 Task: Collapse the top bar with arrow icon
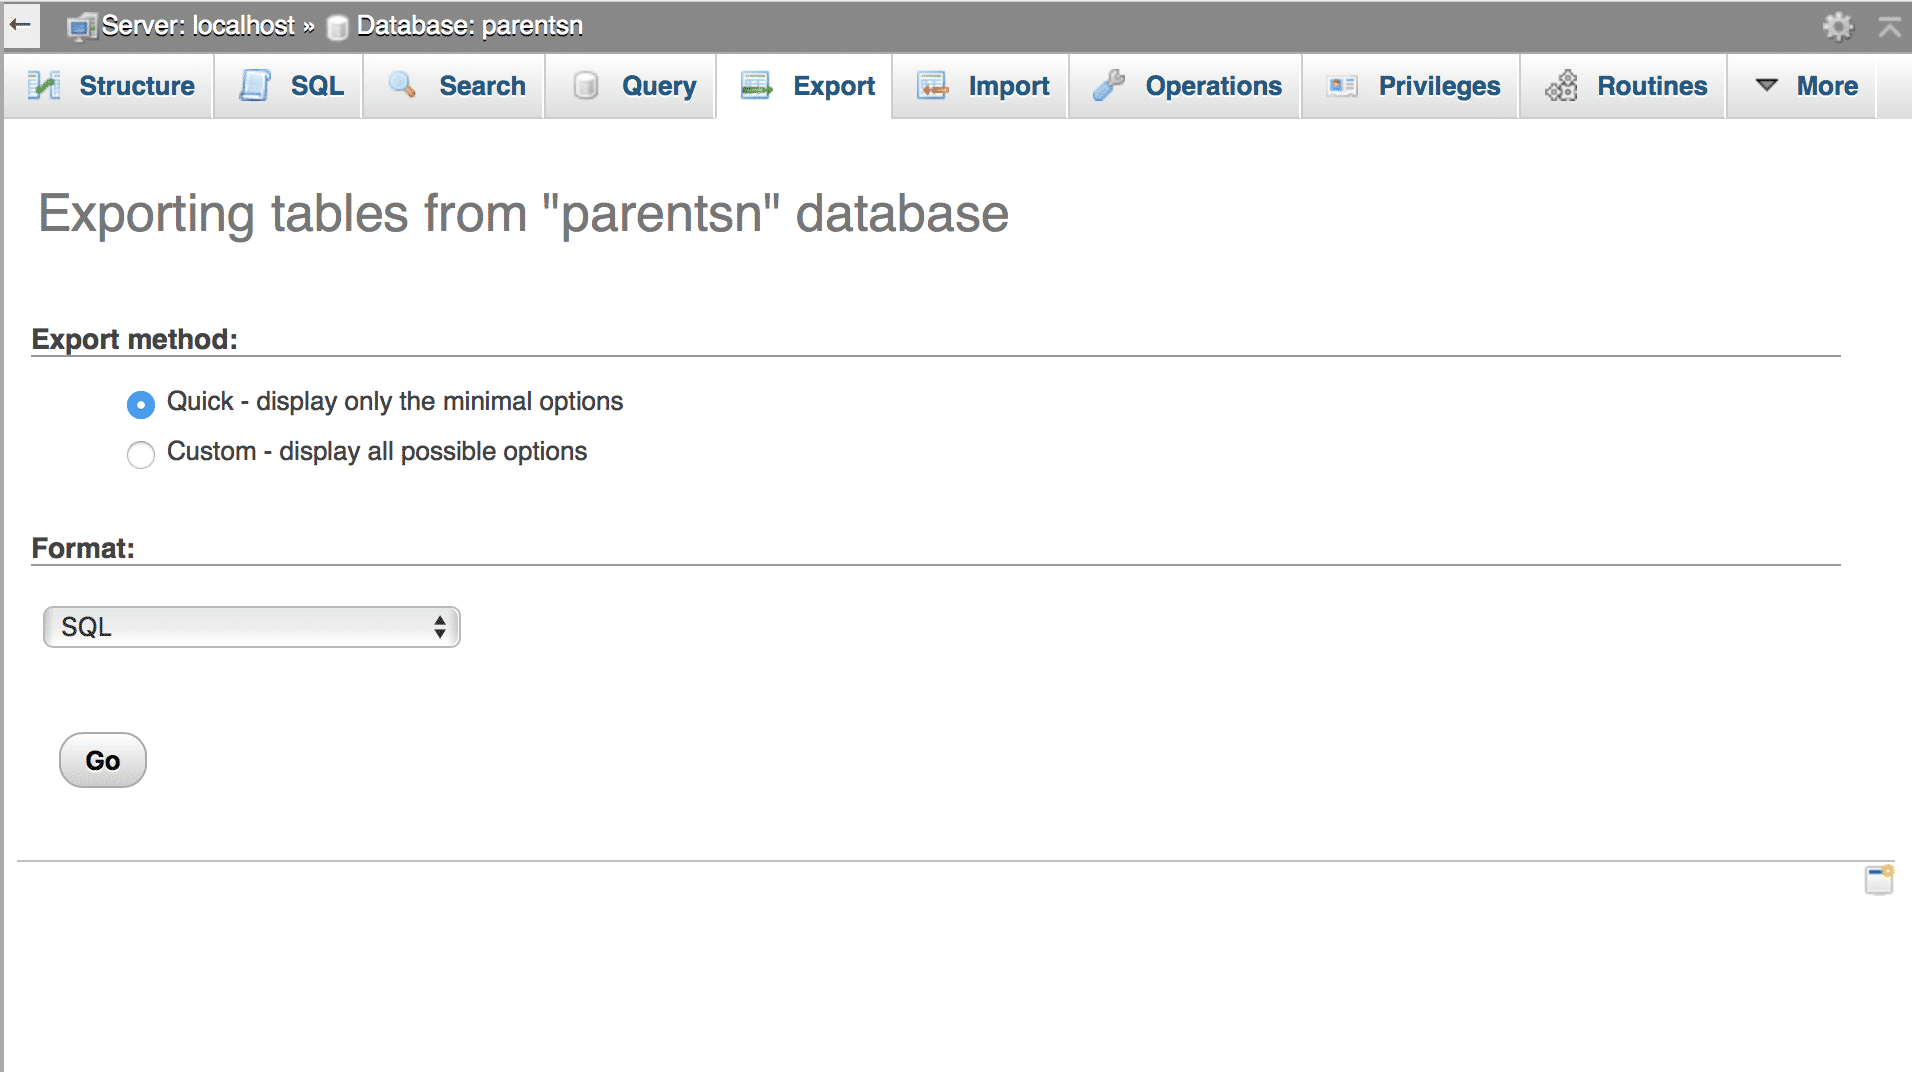click(x=1890, y=27)
